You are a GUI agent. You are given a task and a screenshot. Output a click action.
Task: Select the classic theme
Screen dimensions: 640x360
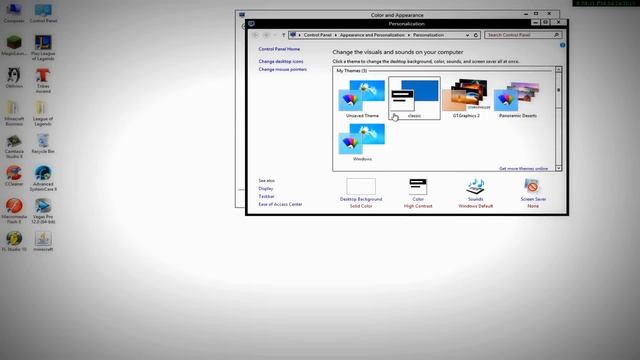click(x=414, y=98)
